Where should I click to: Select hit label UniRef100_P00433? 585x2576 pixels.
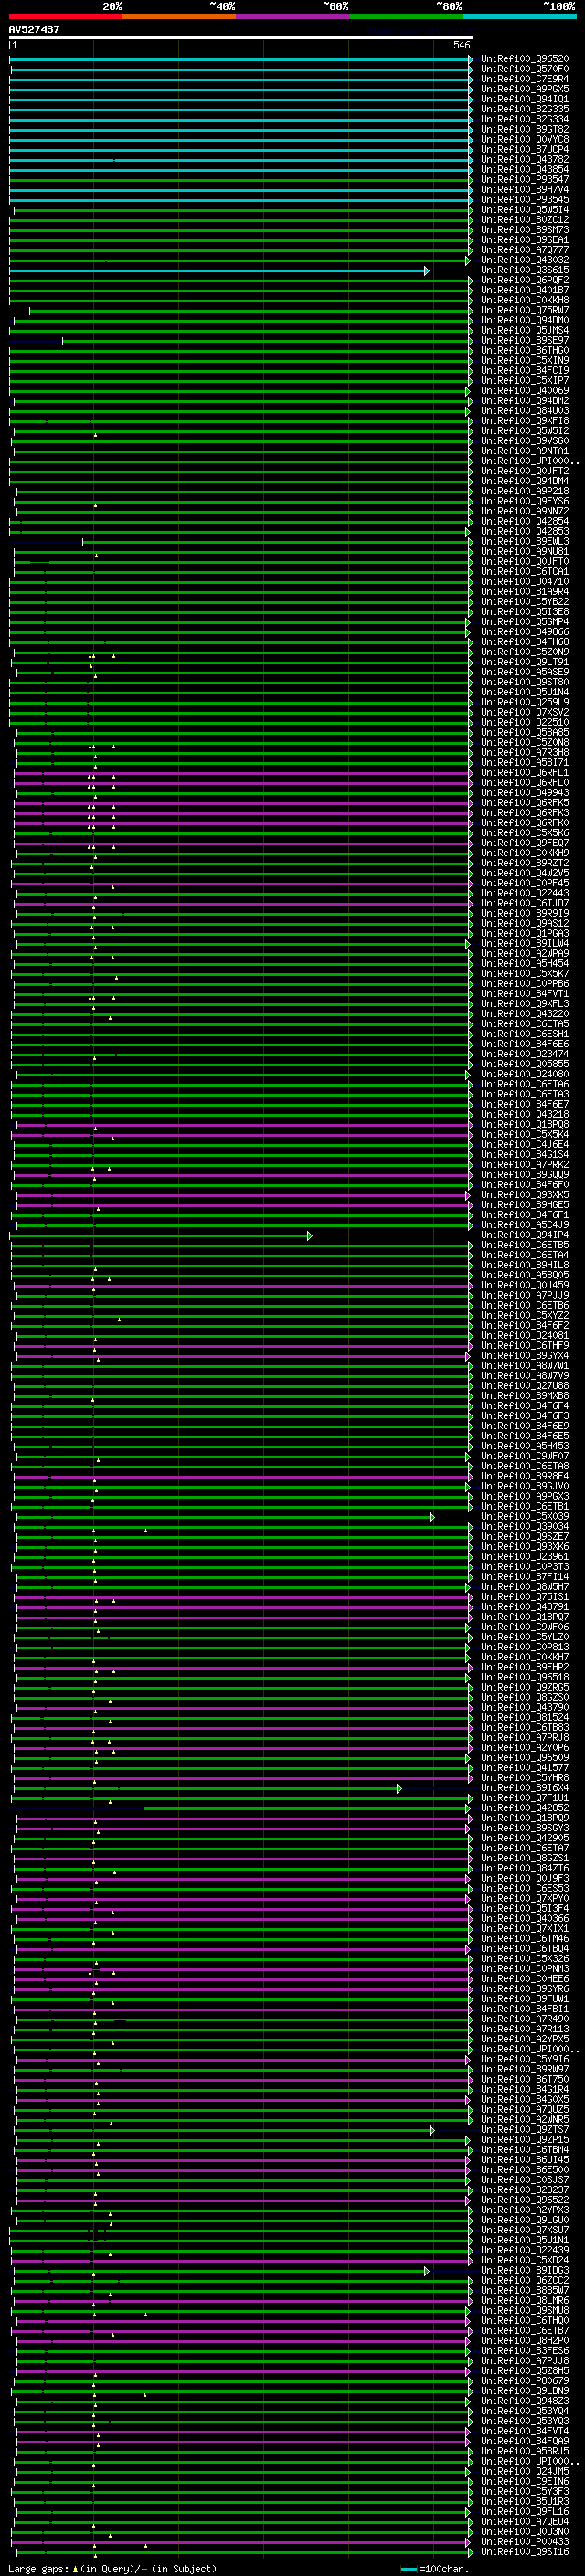coord(524,2542)
